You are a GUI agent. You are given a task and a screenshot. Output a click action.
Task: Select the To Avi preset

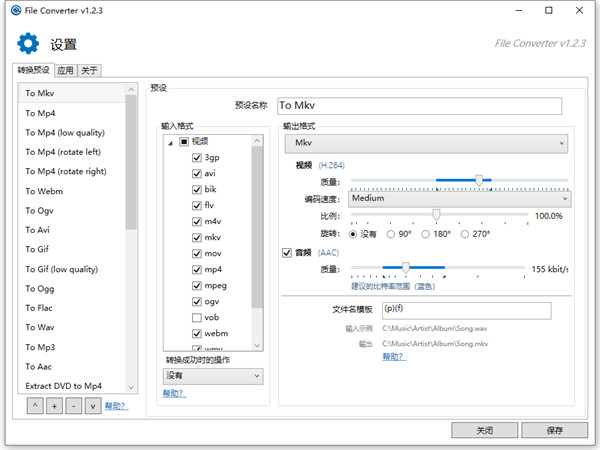(72, 230)
